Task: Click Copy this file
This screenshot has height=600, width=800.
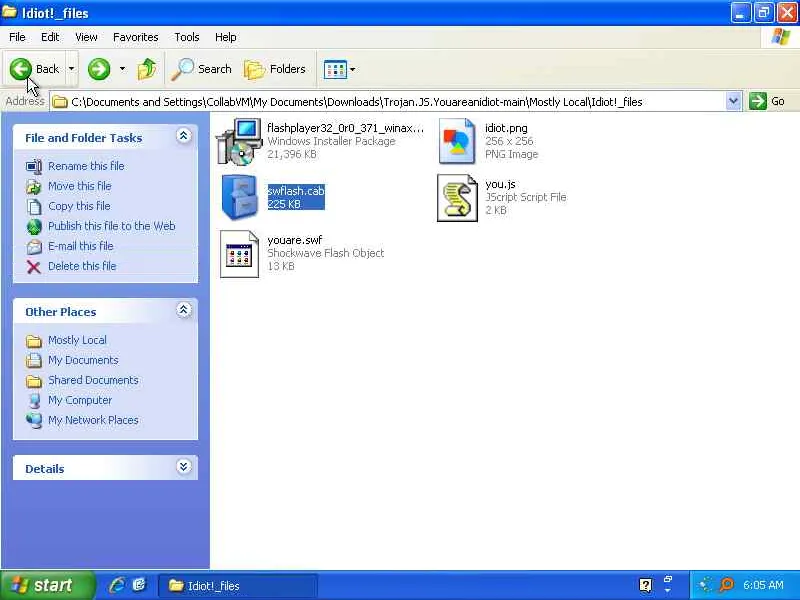Action: [x=79, y=206]
